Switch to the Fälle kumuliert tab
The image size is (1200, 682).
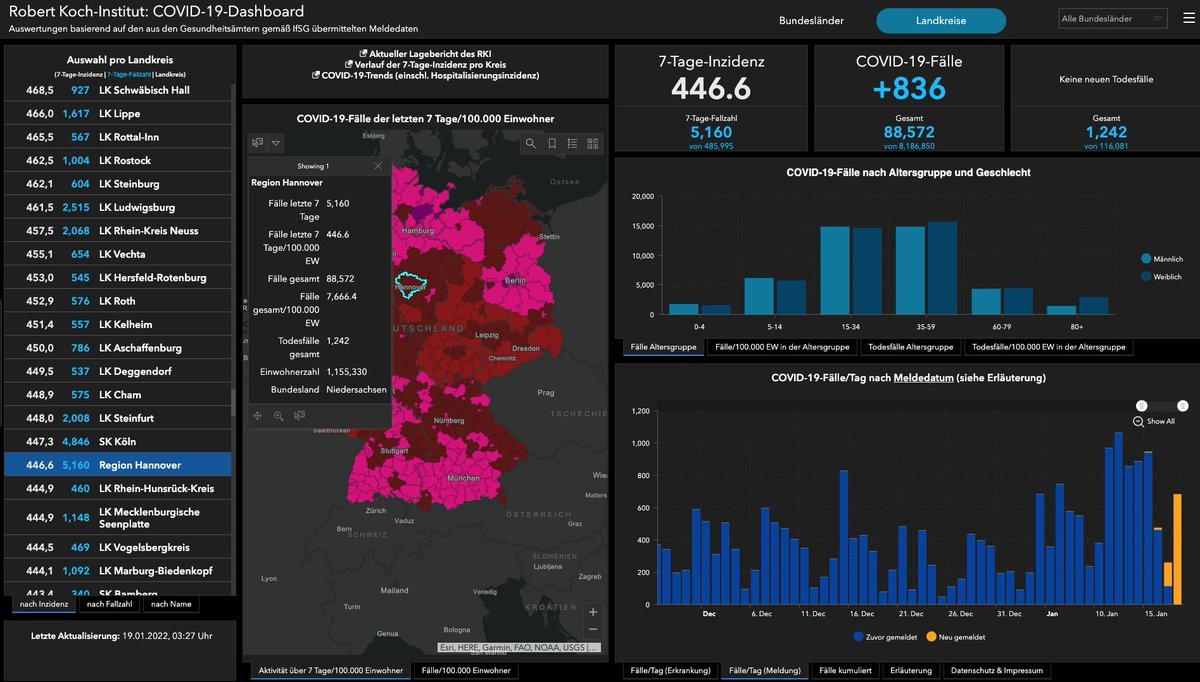(x=845, y=670)
